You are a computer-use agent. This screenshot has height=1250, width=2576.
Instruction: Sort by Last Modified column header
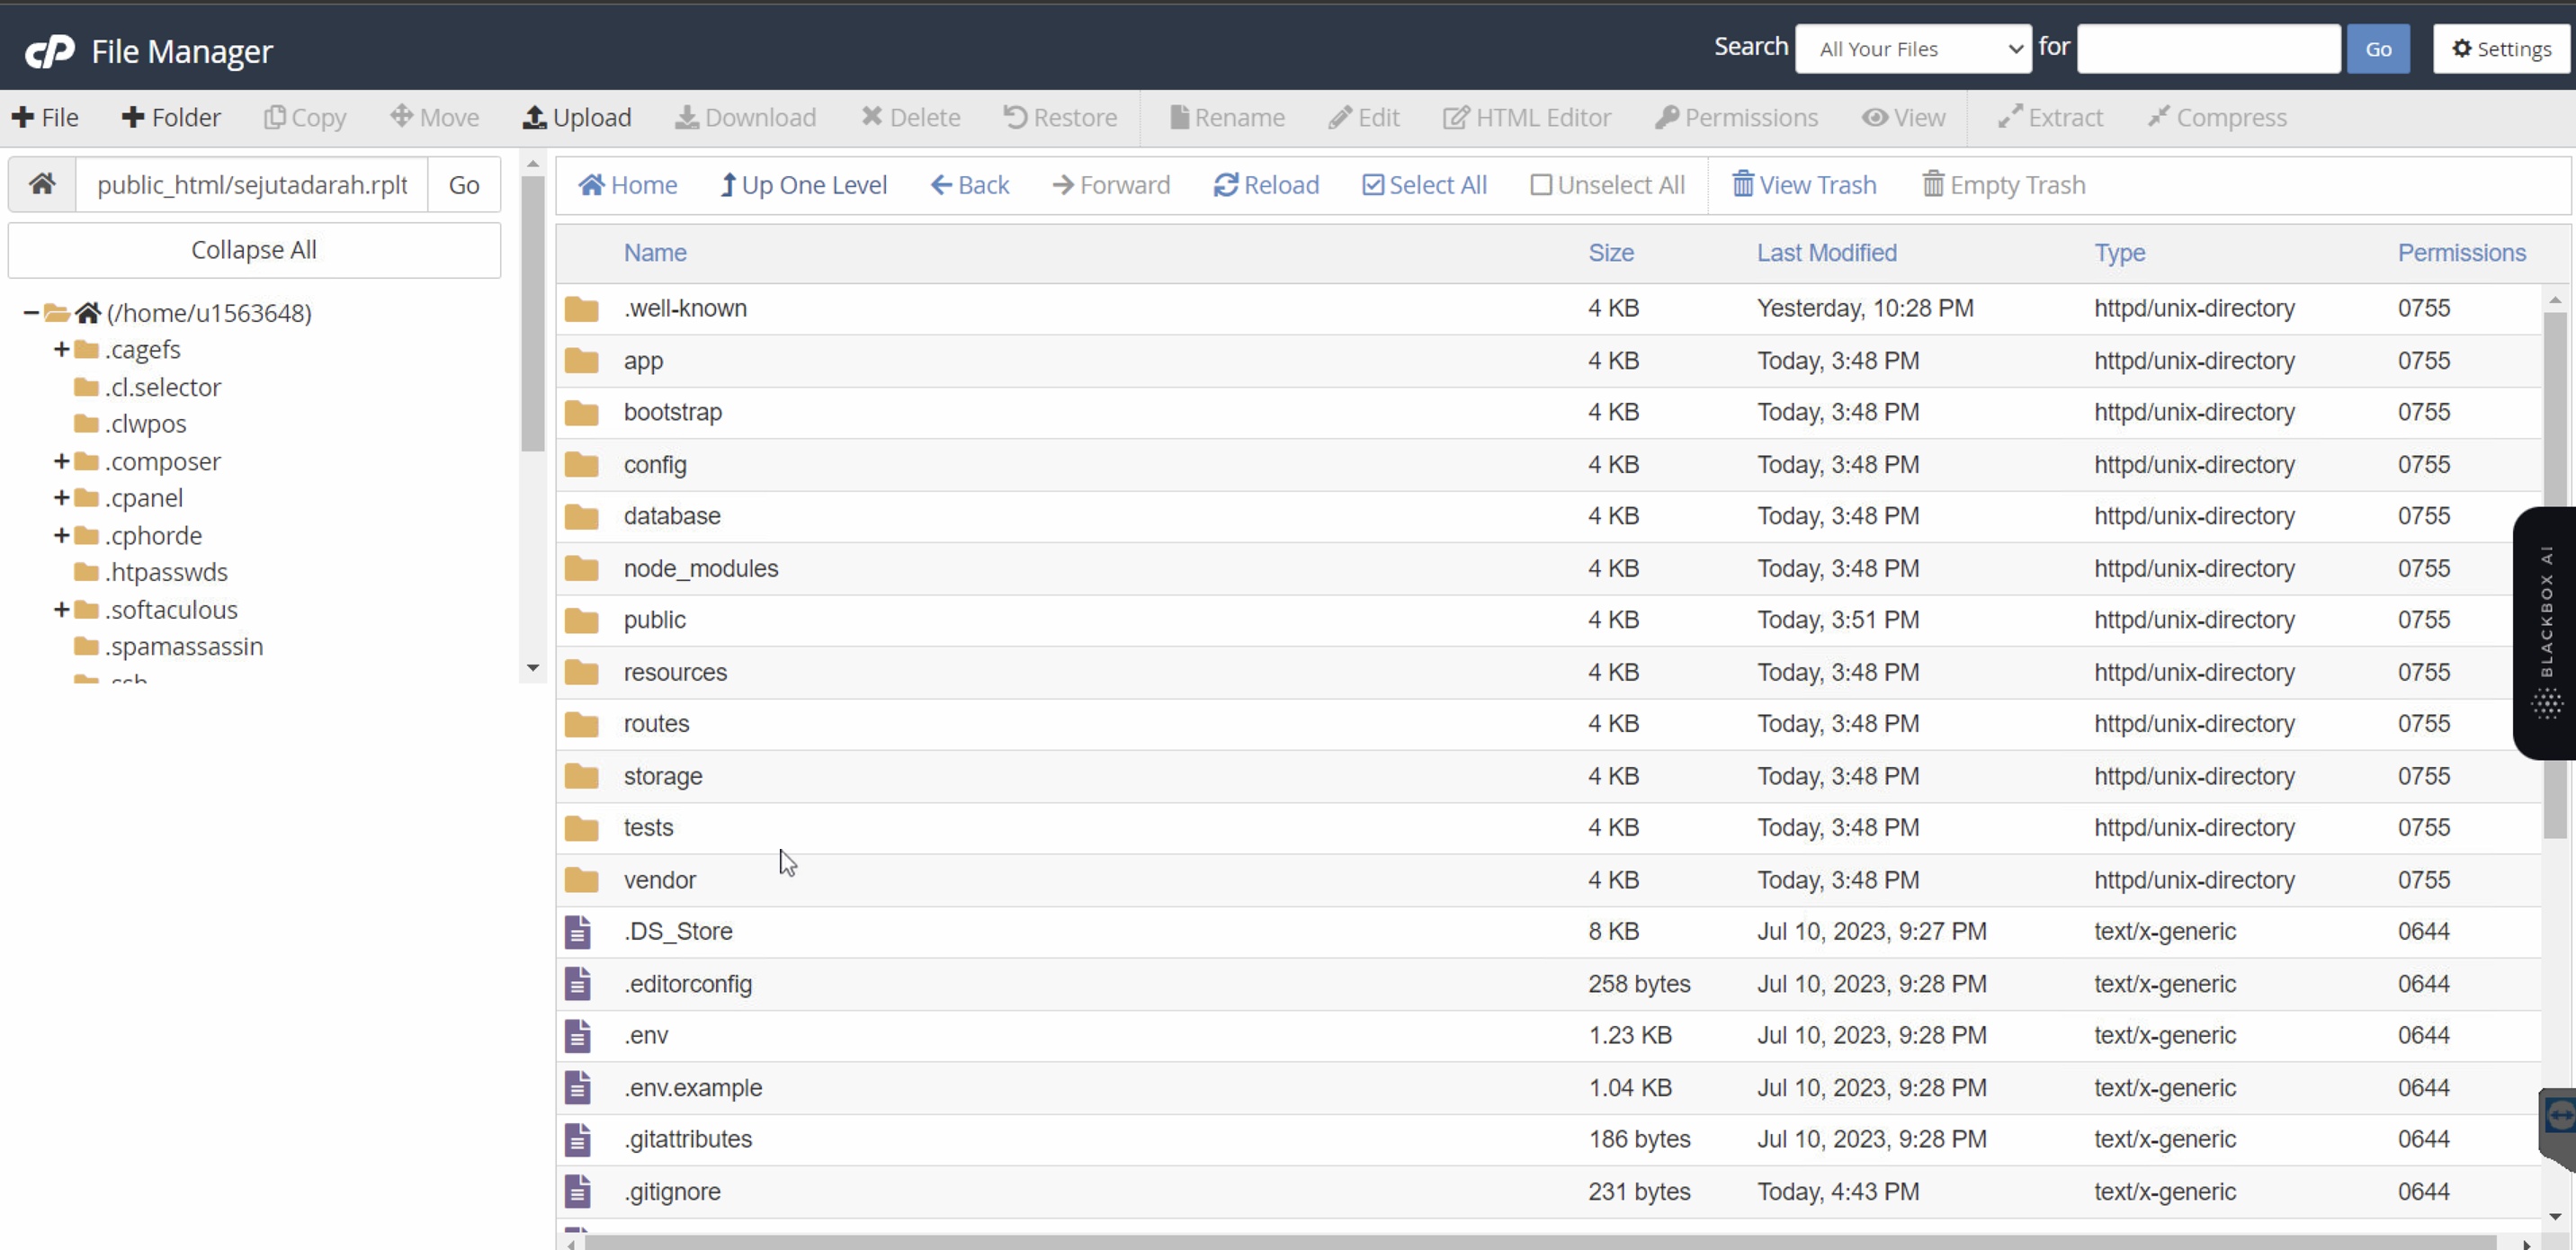1826,253
